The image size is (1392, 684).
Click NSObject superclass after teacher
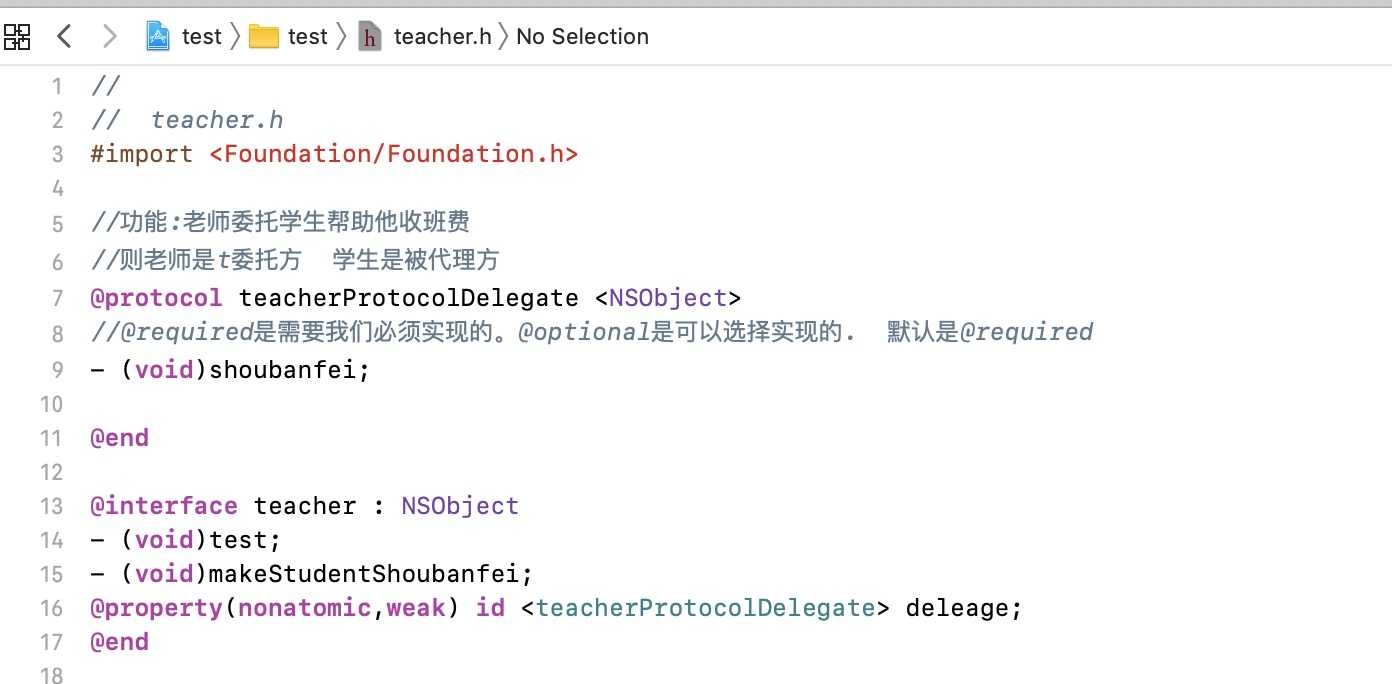point(460,506)
